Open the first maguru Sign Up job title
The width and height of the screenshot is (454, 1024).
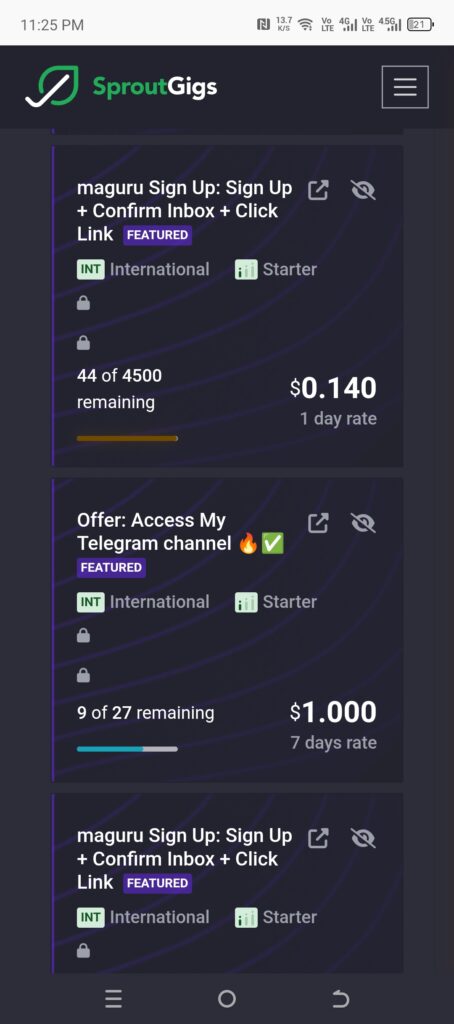(x=184, y=211)
